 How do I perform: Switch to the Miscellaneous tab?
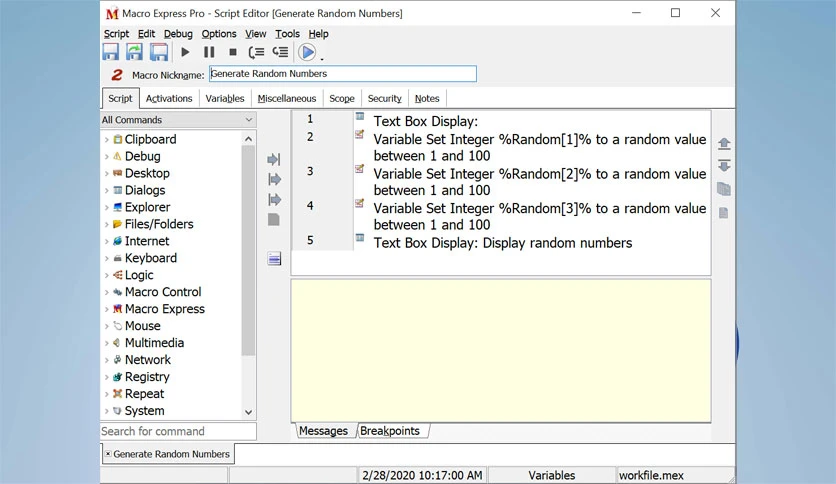[x=287, y=99]
